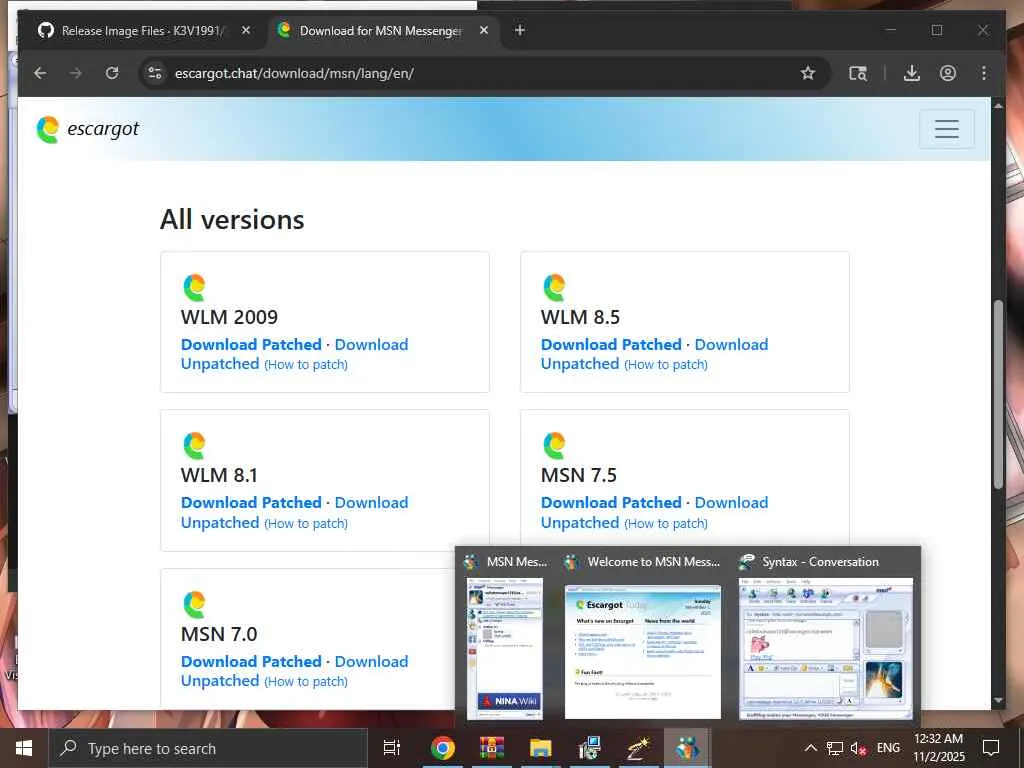Download Patched MSN 7.5

point(611,503)
